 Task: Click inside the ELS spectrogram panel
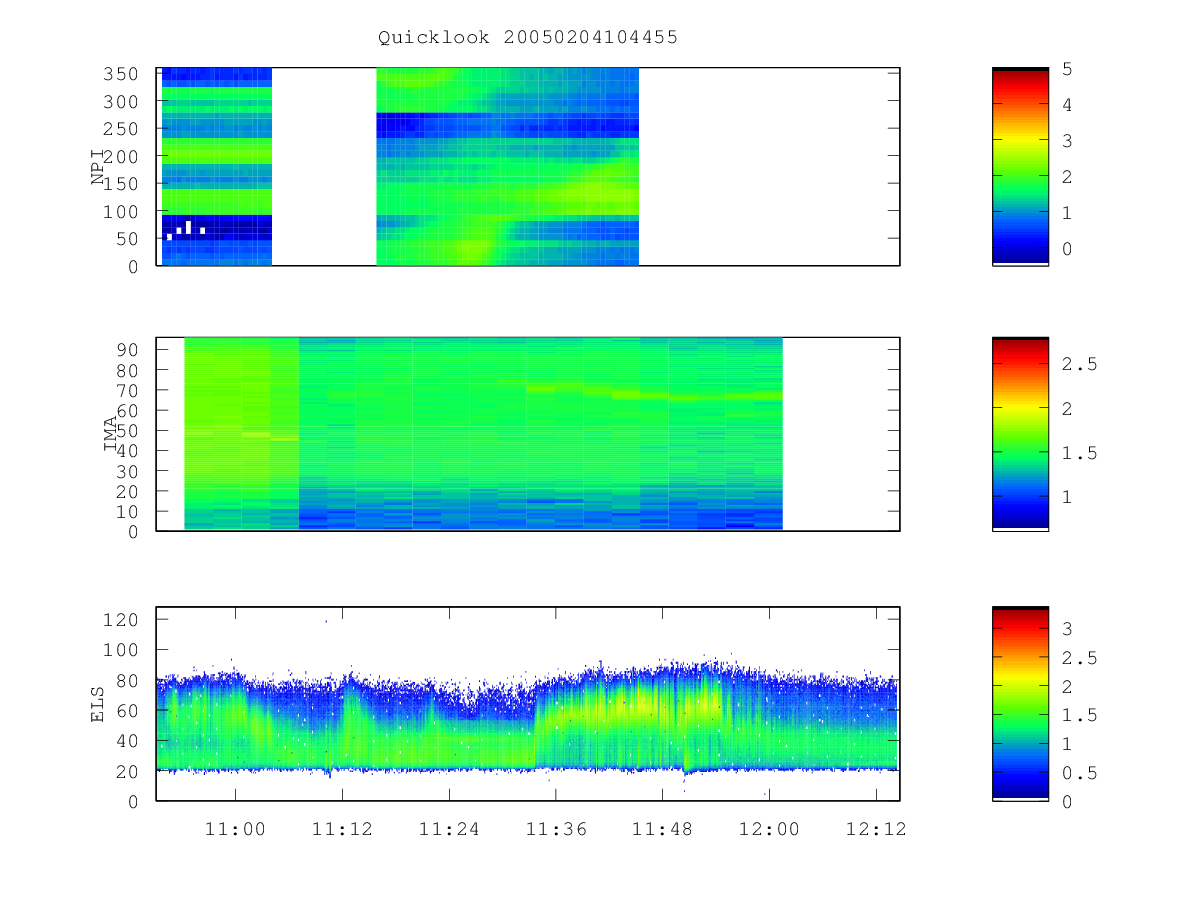tap(528, 704)
